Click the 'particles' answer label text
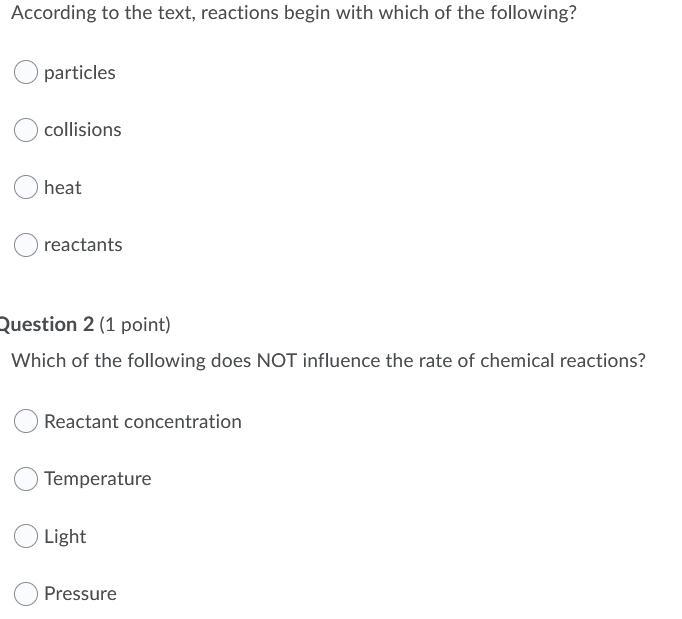Screen dimensions: 682x619 coord(80,73)
